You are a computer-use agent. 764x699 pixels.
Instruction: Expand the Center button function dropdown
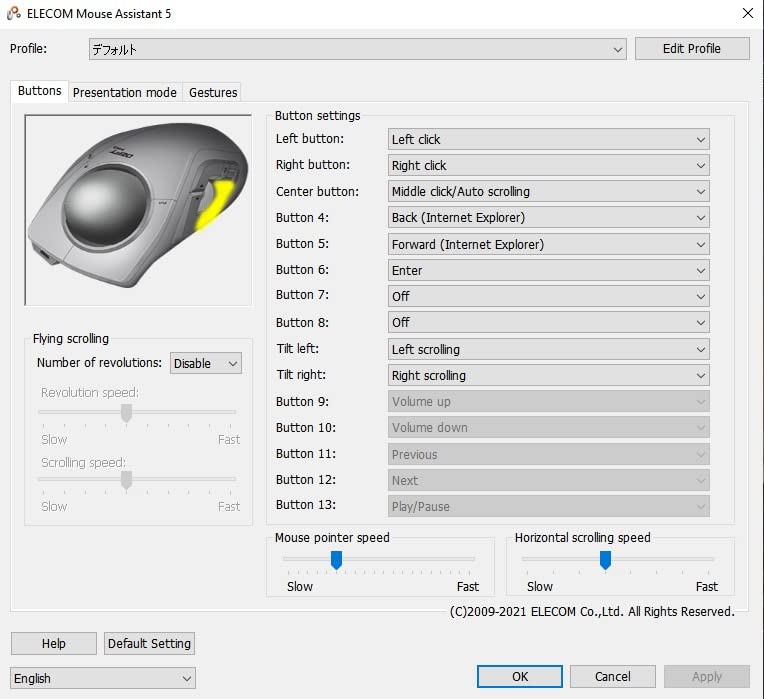click(x=549, y=191)
